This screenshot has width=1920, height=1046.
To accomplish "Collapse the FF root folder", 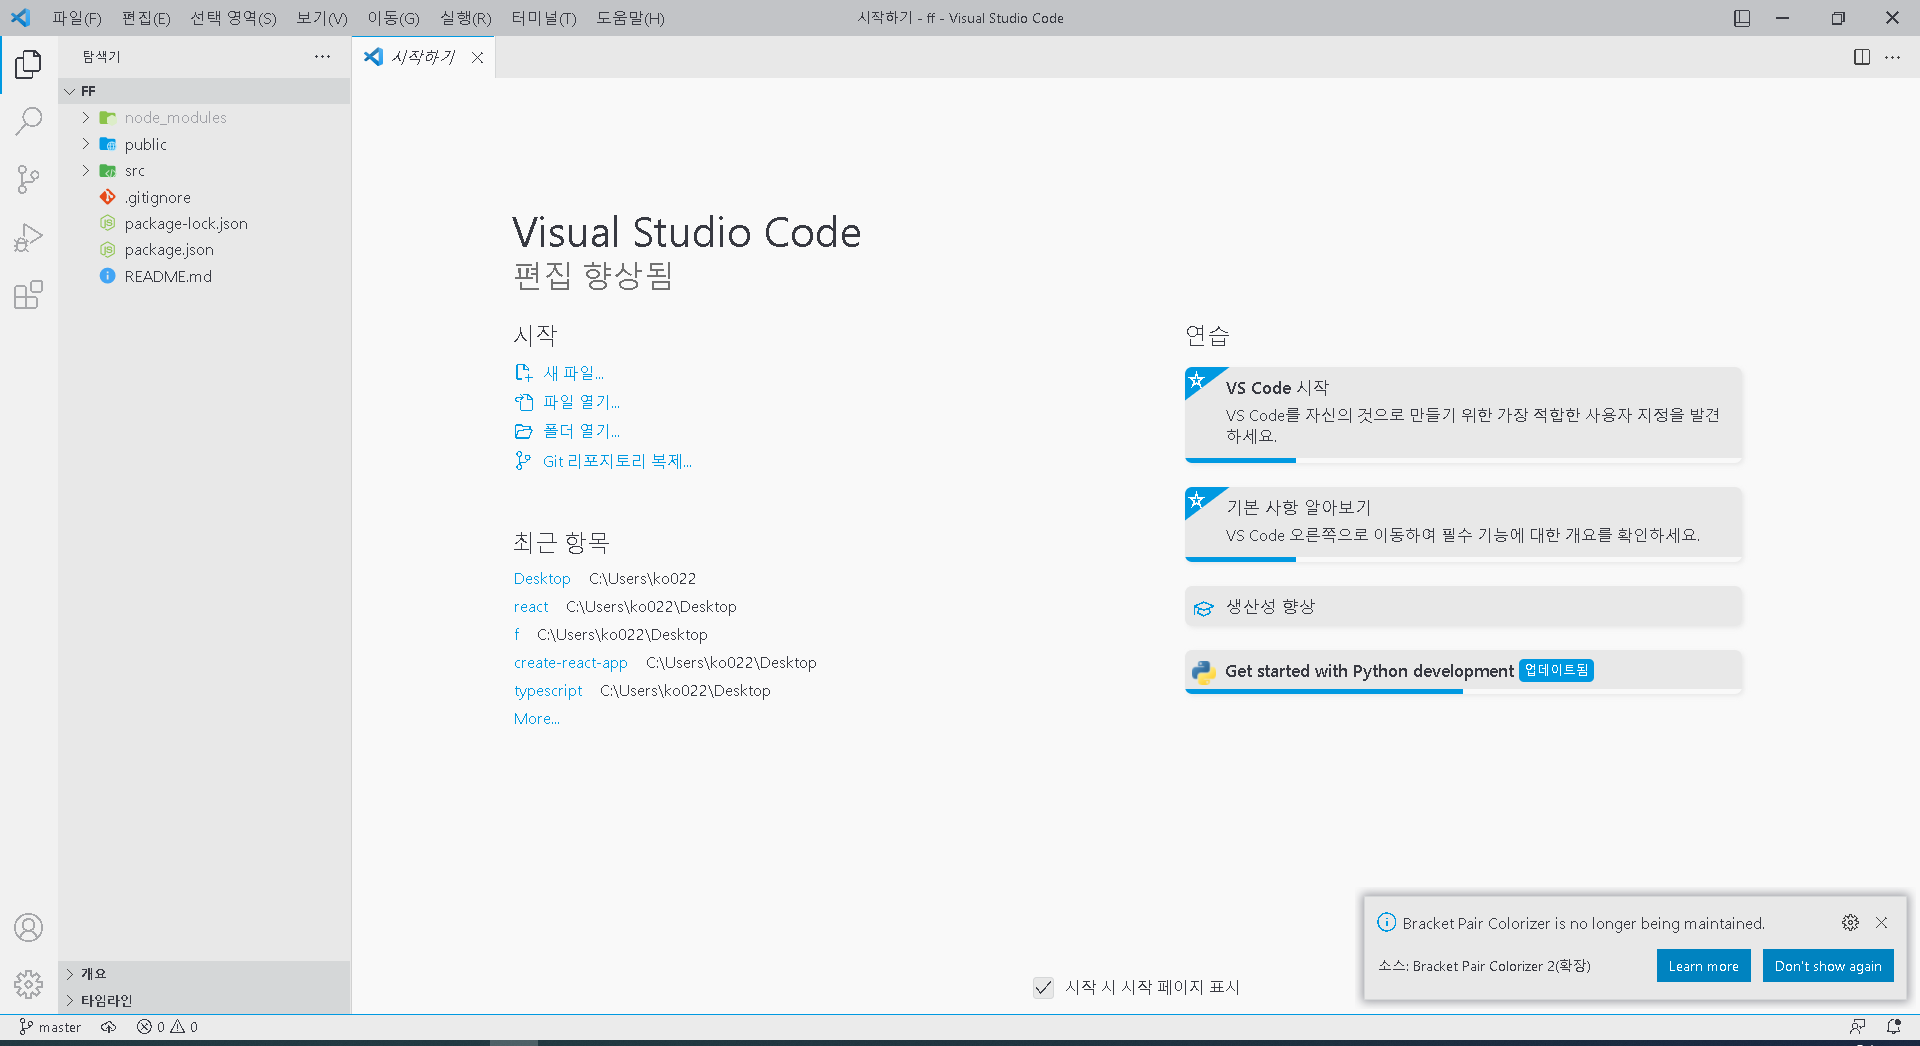I will click(x=204, y=91).
